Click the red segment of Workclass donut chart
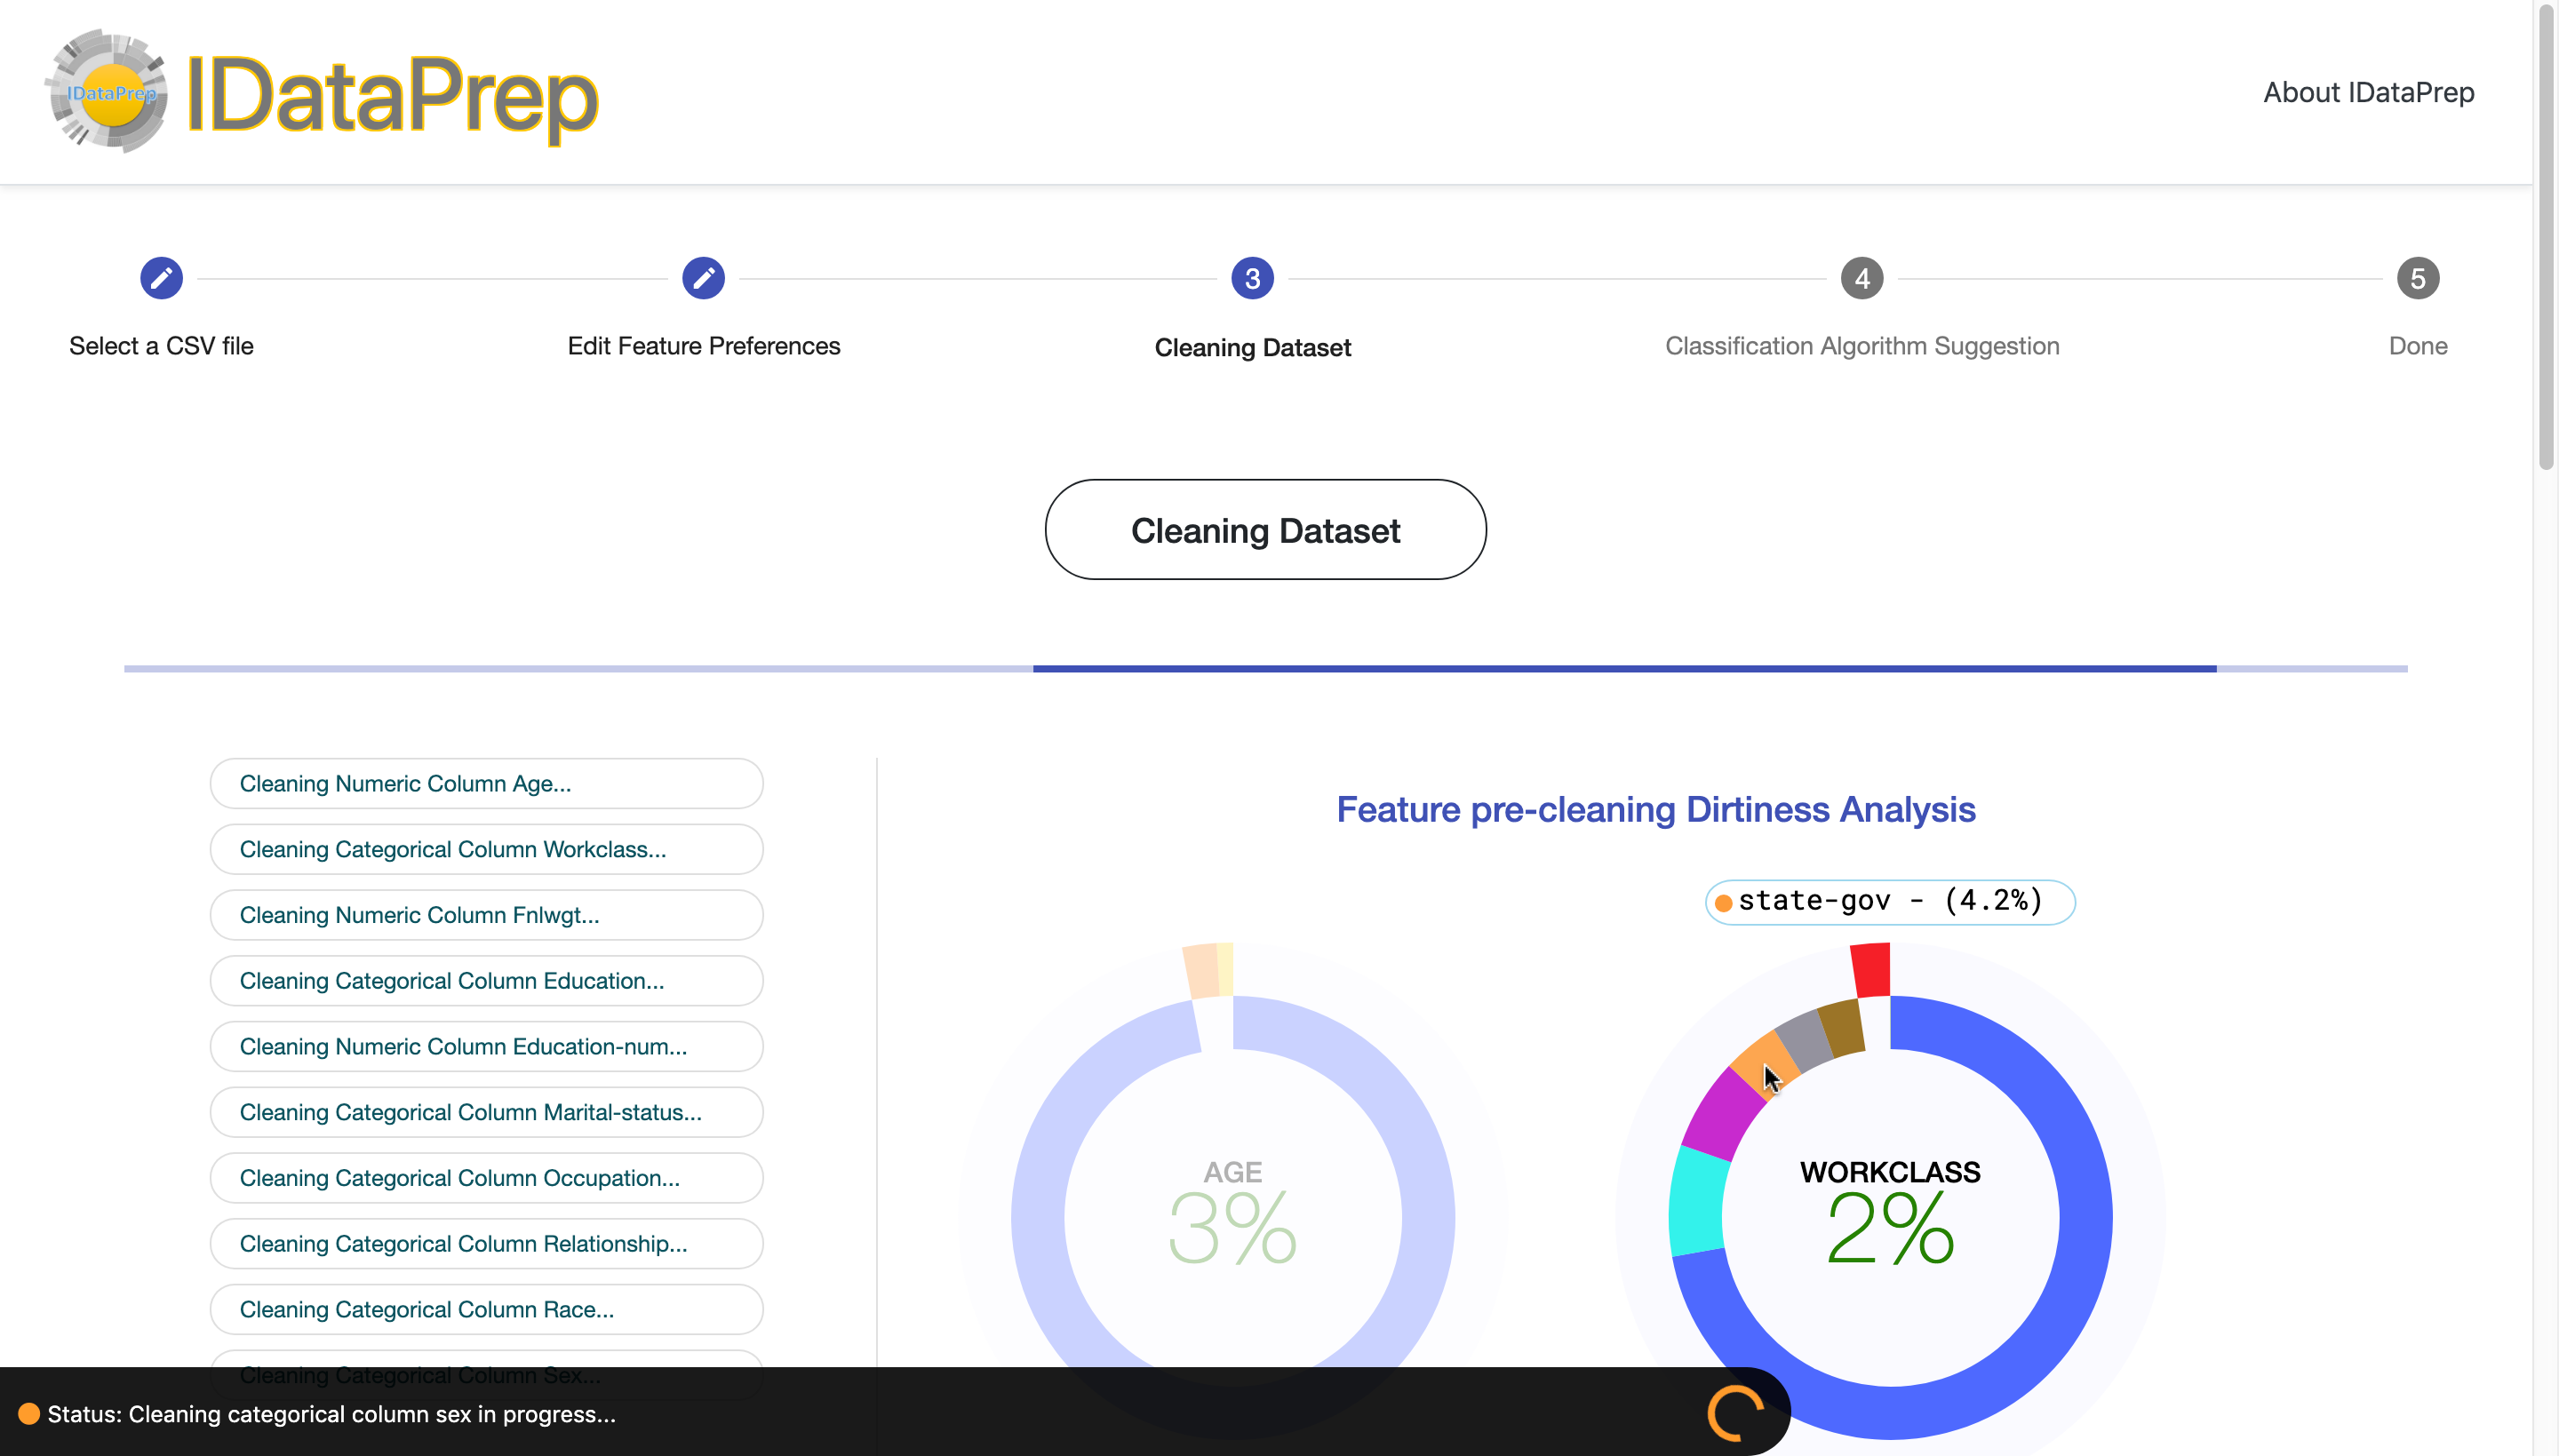 (1870, 970)
